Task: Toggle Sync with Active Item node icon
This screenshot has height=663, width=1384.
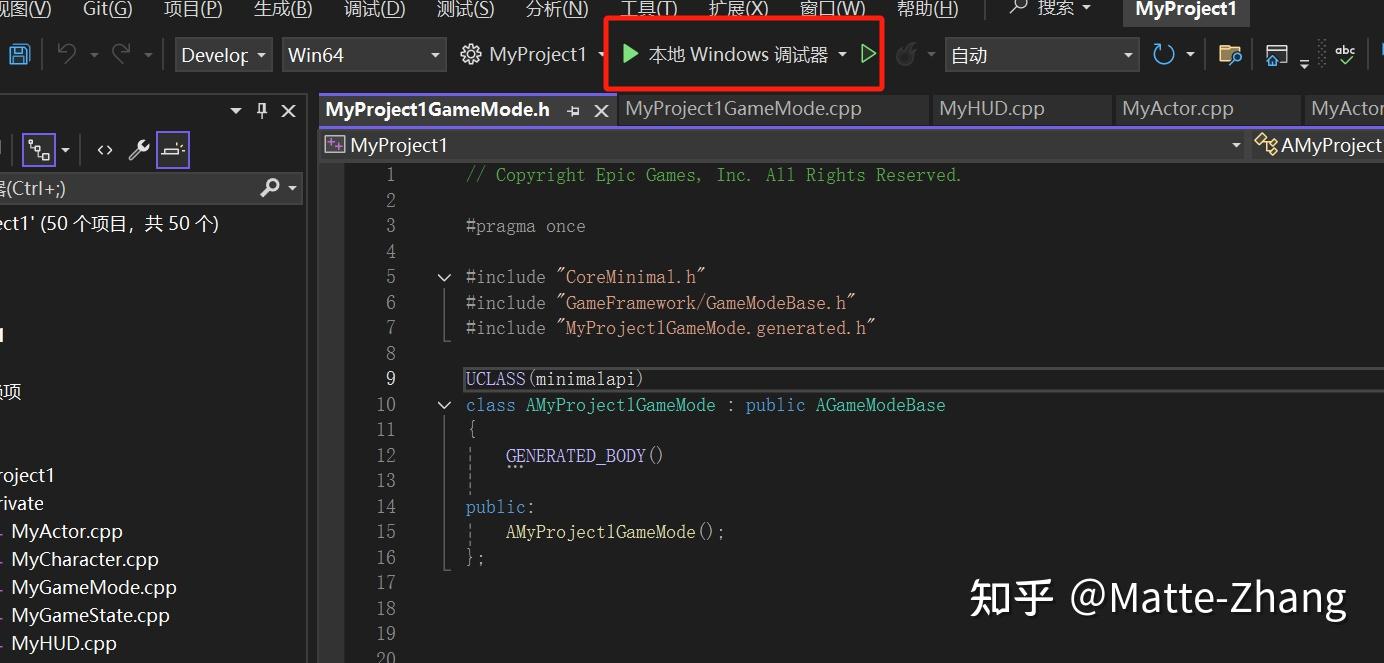Action: 37,150
